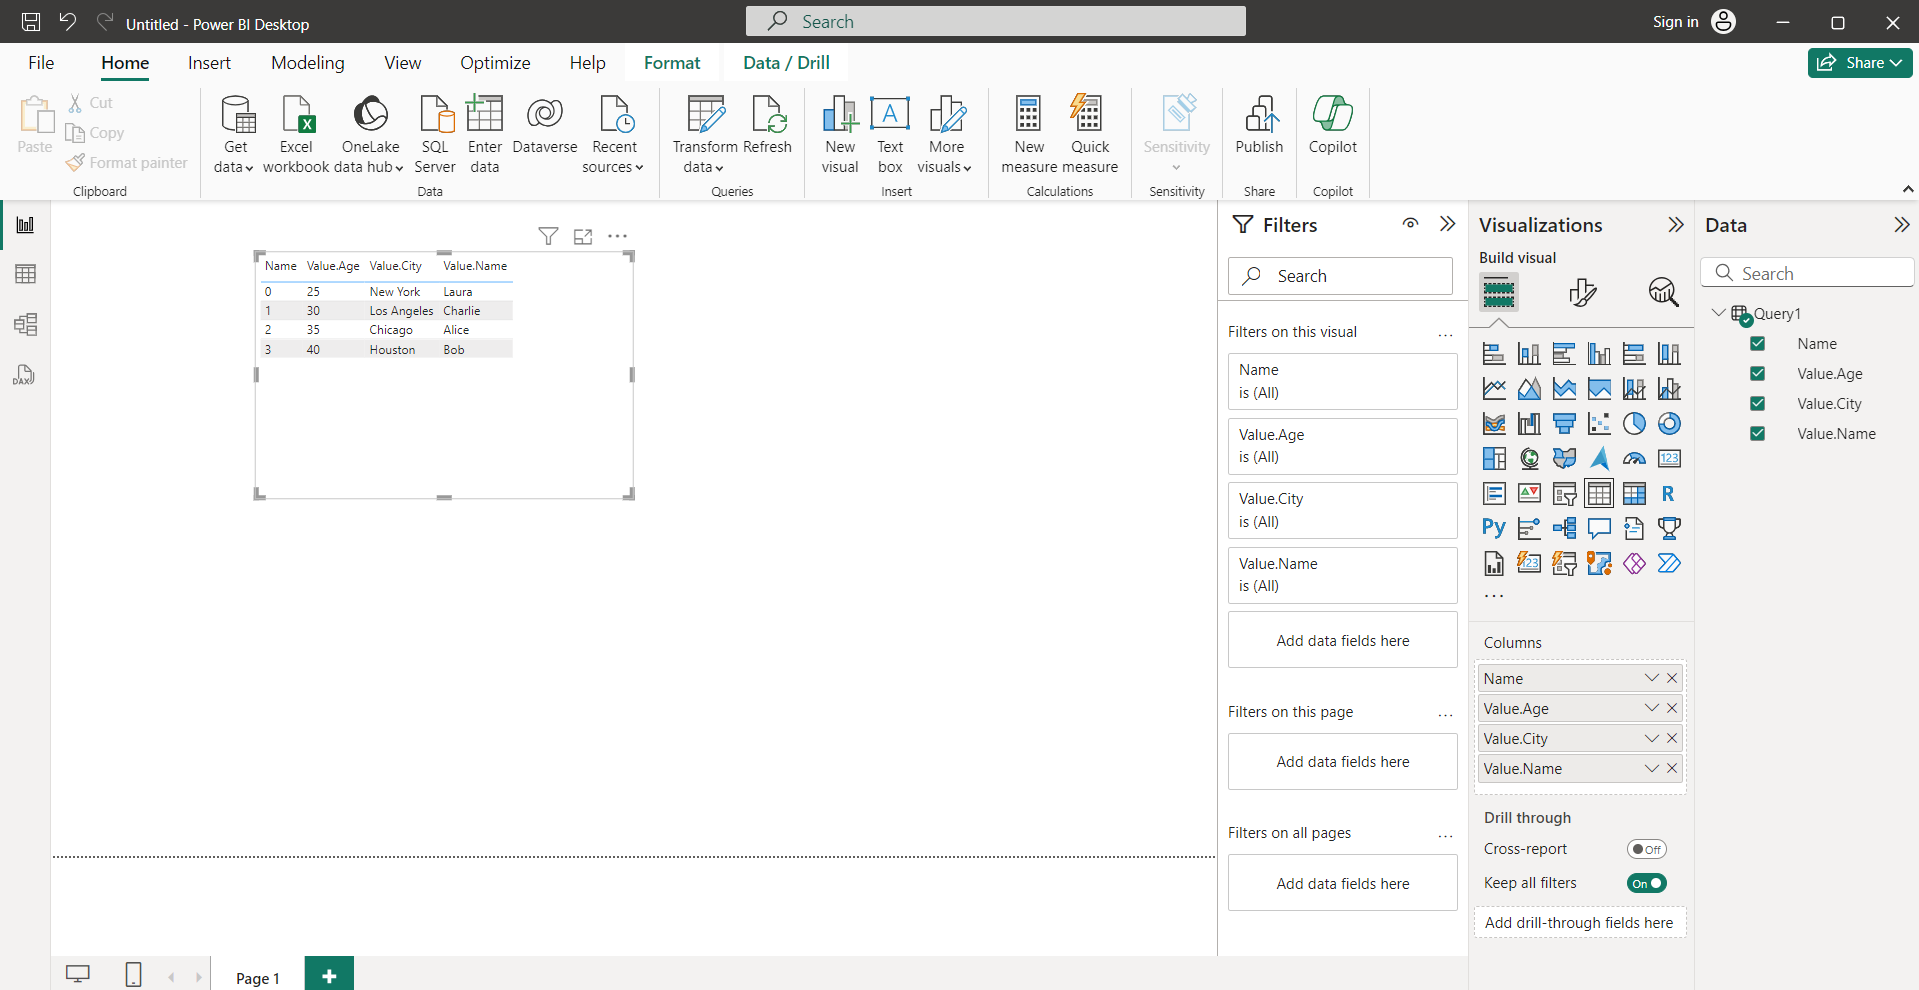Uncheck the Name field in the Data pane

pyautogui.click(x=1758, y=343)
